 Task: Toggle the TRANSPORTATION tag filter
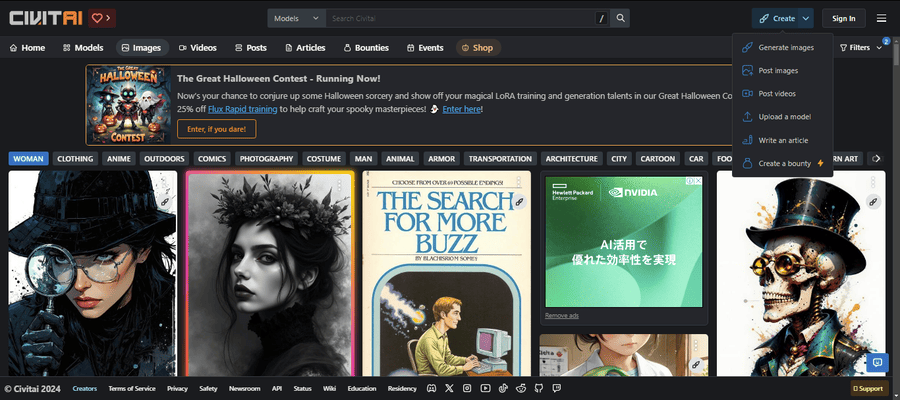[x=501, y=159]
